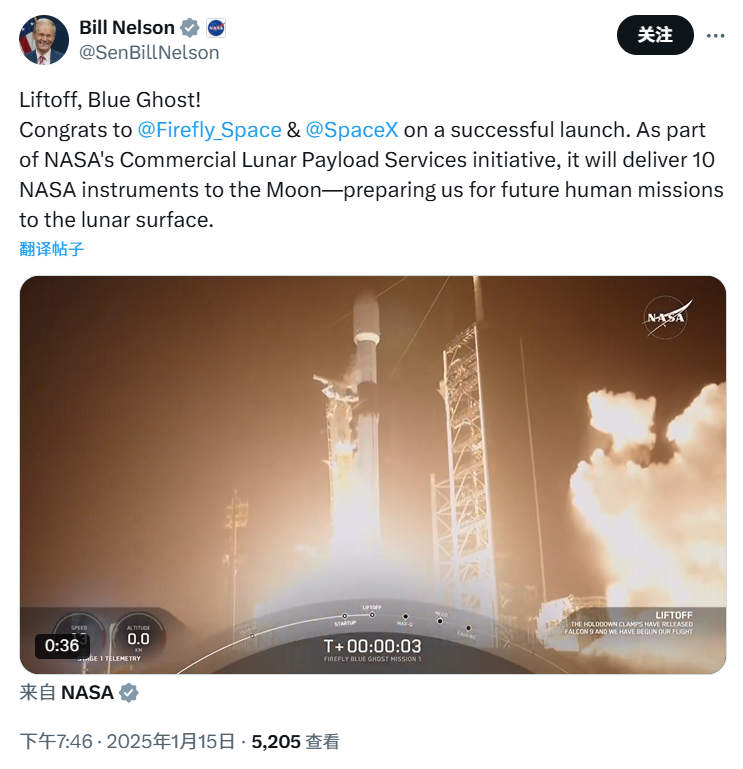The height and width of the screenshot is (769, 743).
Task: Select the MAX-Q marker on the launch timeline
Action: tap(405, 619)
